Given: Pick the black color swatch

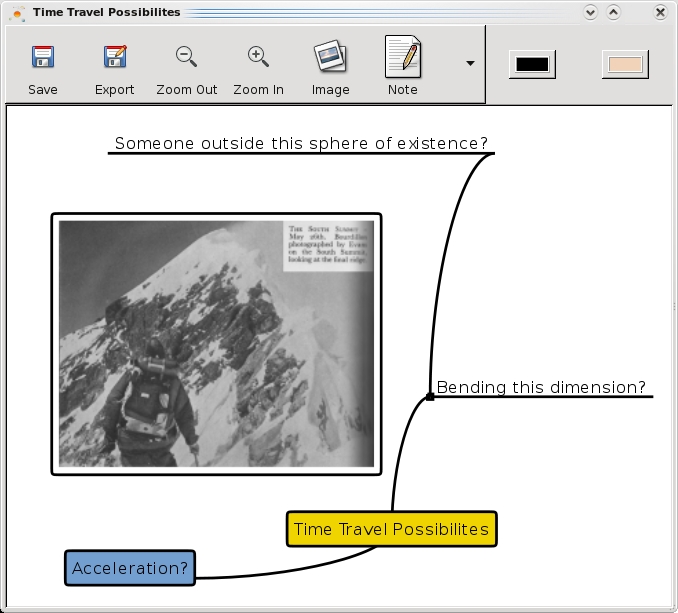Looking at the screenshot, I should tap(532, 64).
